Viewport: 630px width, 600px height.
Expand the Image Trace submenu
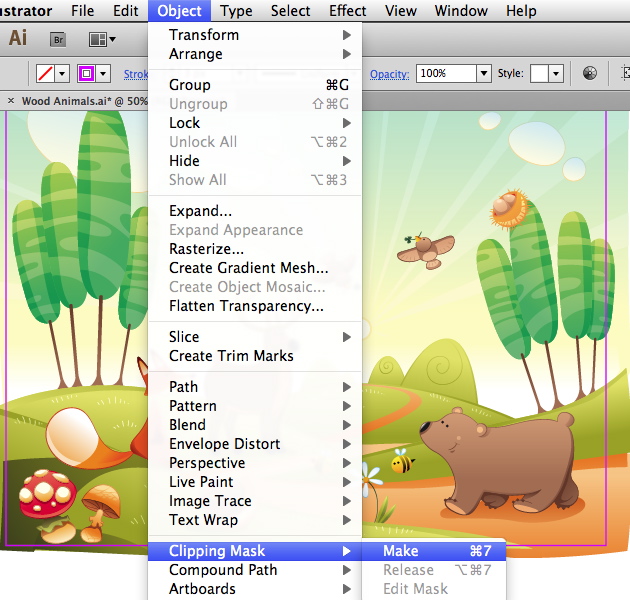coord(255,501)
